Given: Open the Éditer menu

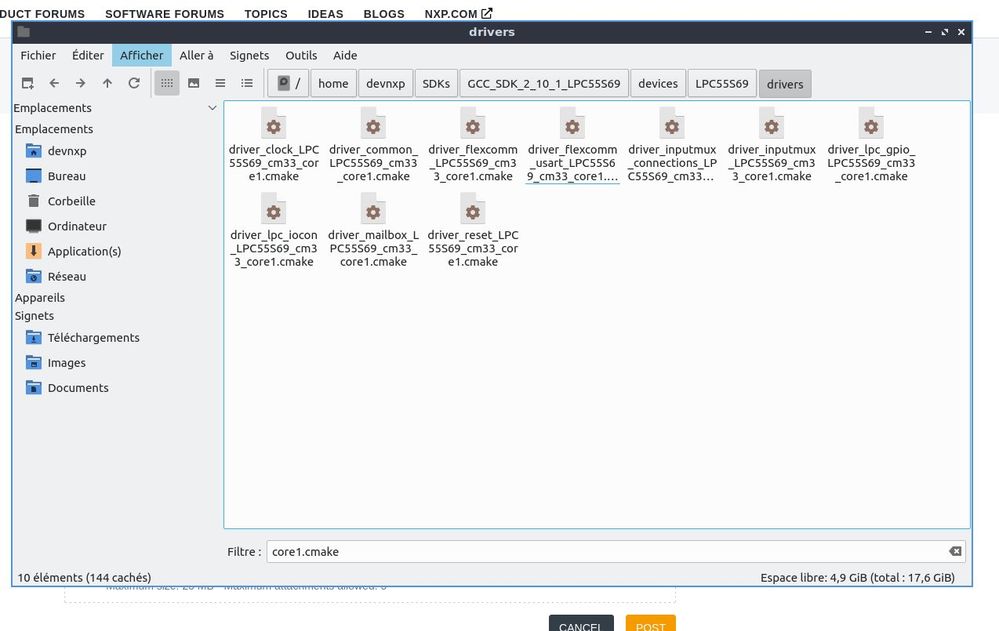Looking at the screenshot, I should pyautogui.click(x=88, y=55).
